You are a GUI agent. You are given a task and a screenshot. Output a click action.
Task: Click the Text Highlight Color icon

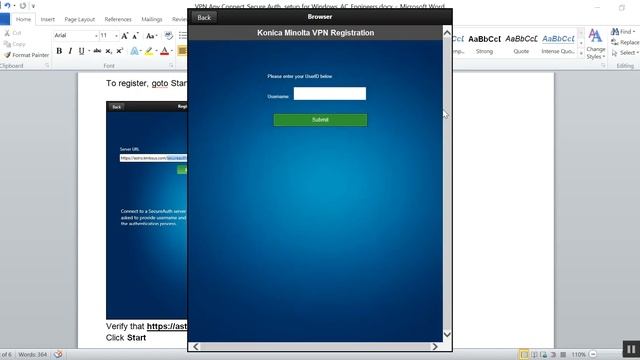(x=149, y=51)
